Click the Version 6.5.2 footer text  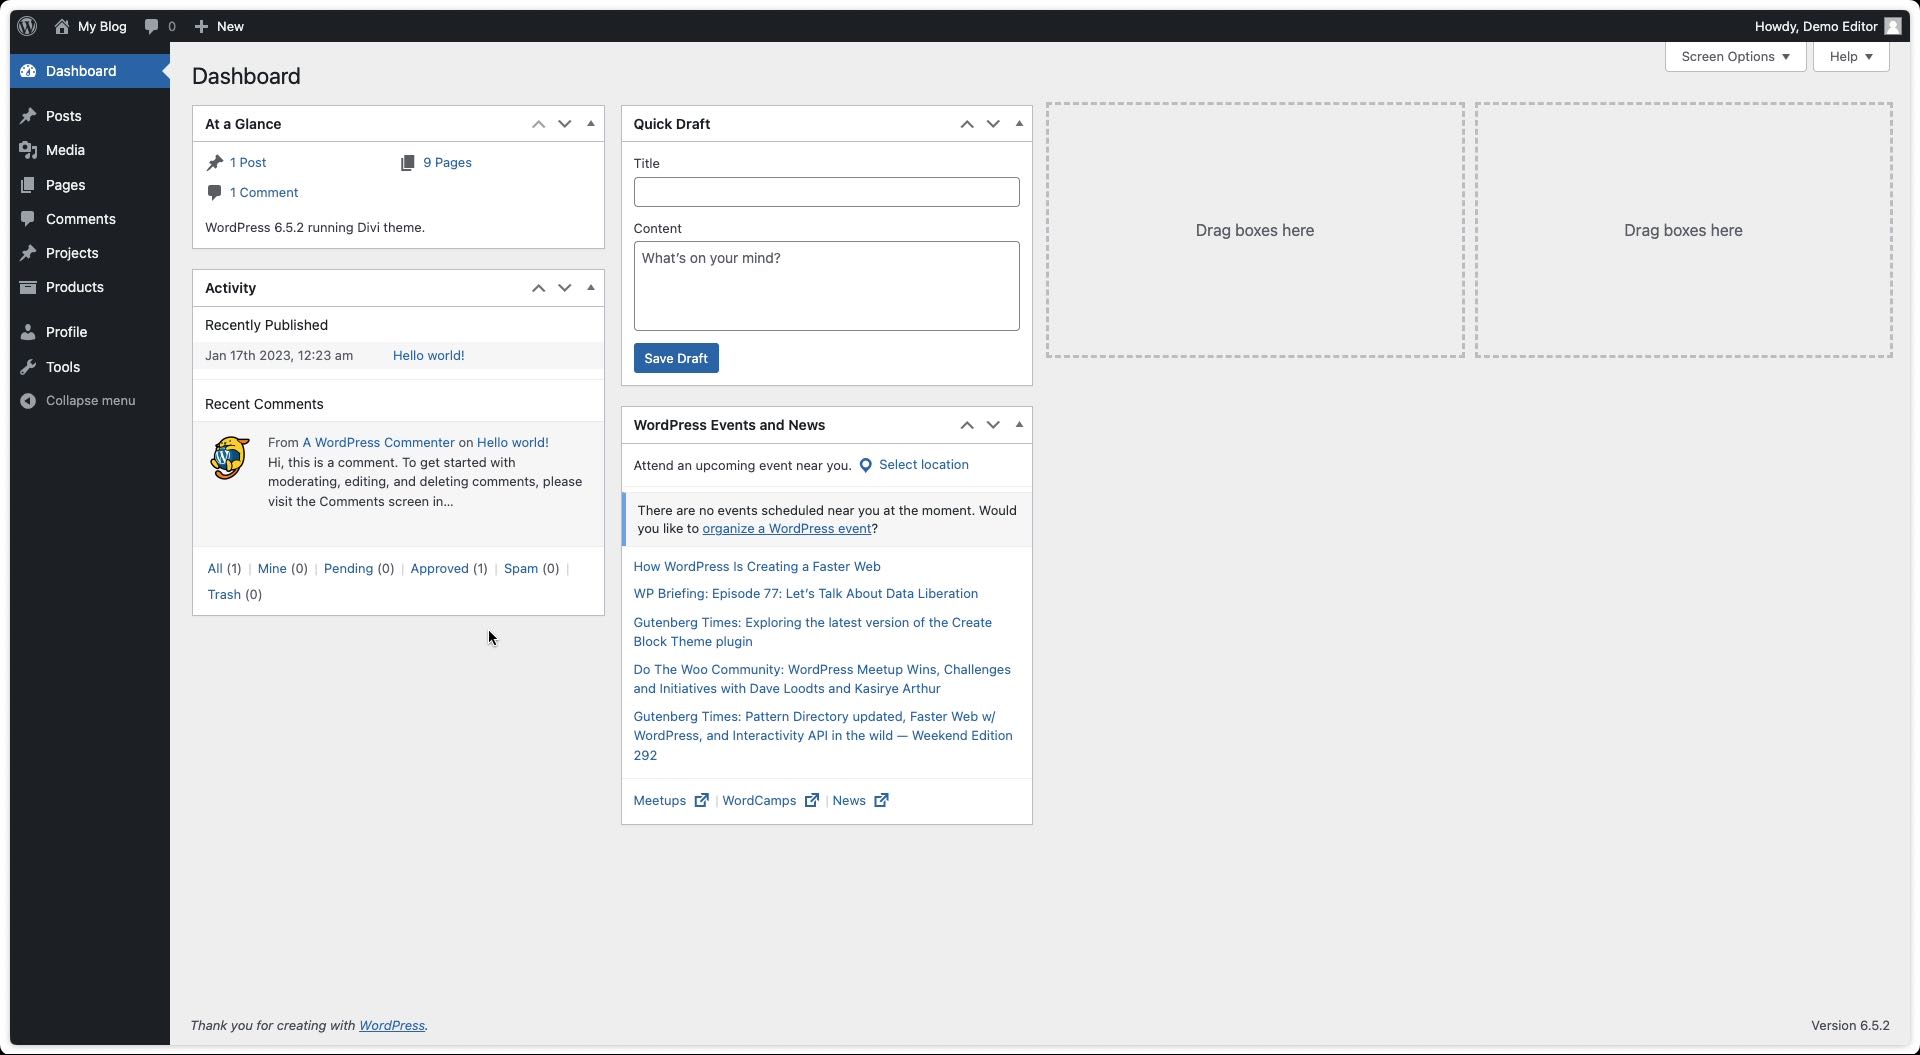[x=1850, y=1026]
